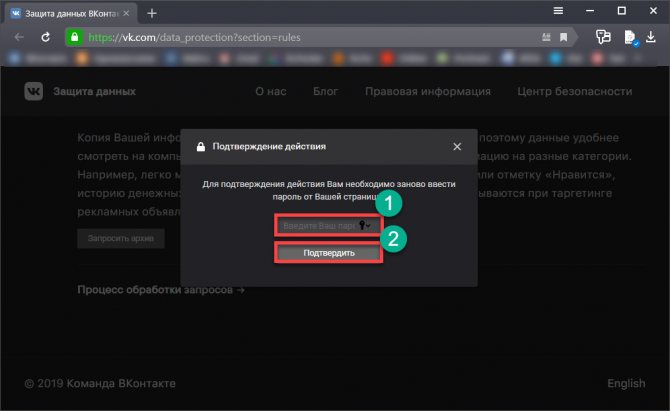Image resolution: width=670 pixels, height=411 pixels.
Task: Open the translator feedback icon in toolbar
Action: click(603, 37)
